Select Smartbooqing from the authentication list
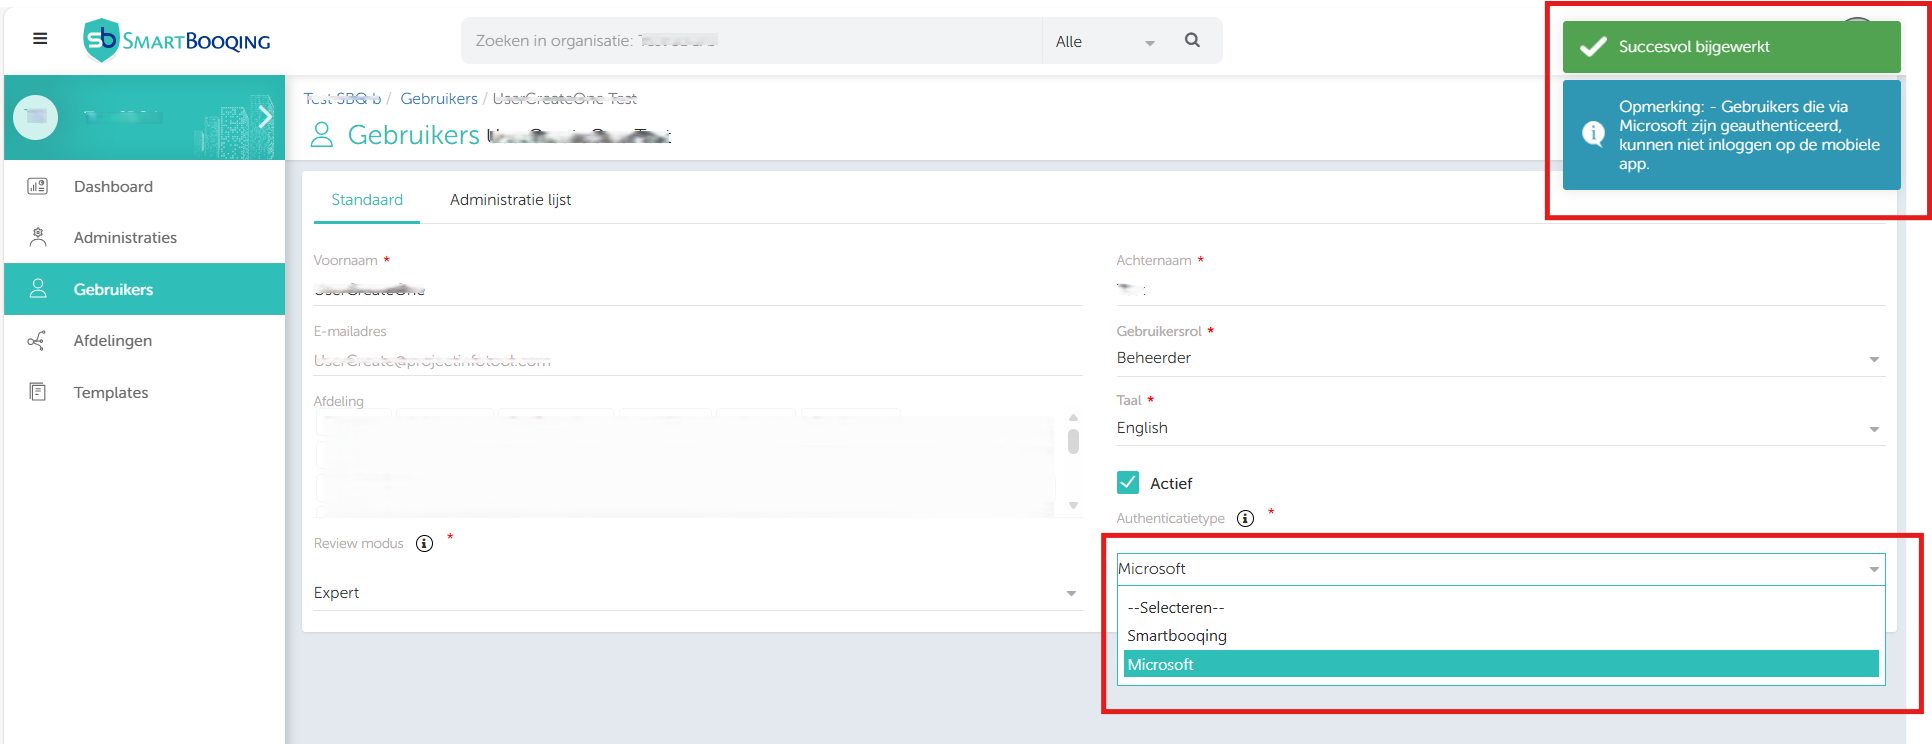This screenshot has width=1932, height=744. pyautogui.click(x=1177, y=636)
